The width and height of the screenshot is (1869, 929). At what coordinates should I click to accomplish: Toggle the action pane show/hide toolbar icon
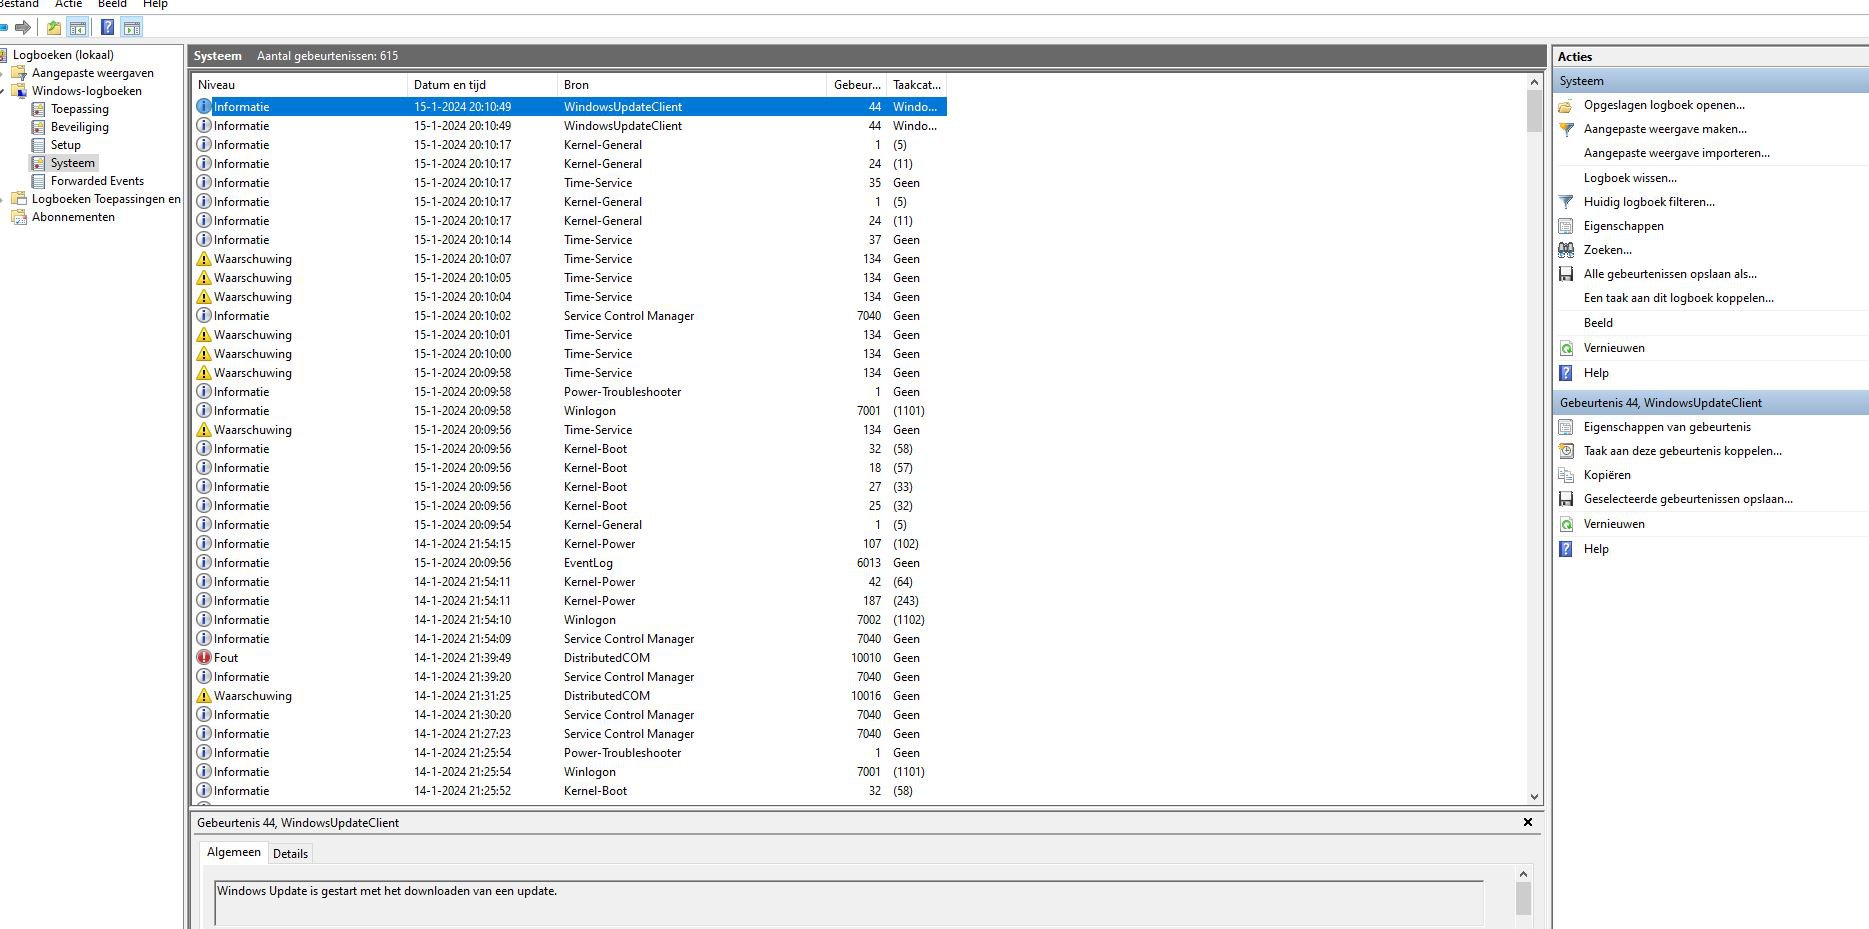coord(131,27)
